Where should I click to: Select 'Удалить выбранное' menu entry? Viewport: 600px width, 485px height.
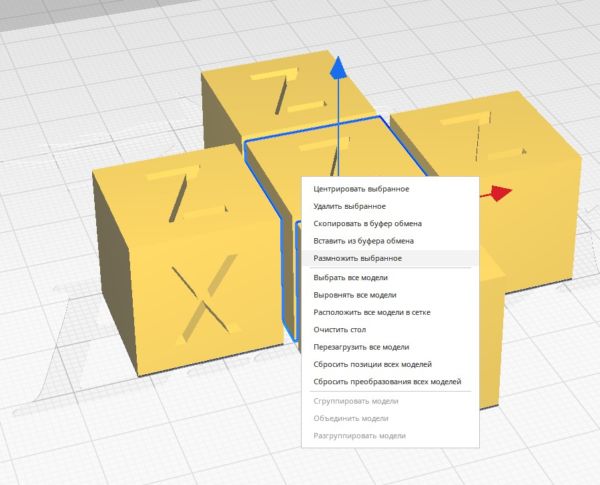pos(350,205)
